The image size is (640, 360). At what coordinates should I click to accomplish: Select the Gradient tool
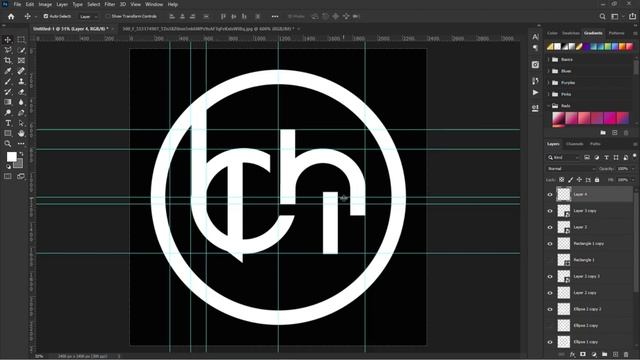pos(8,102)
